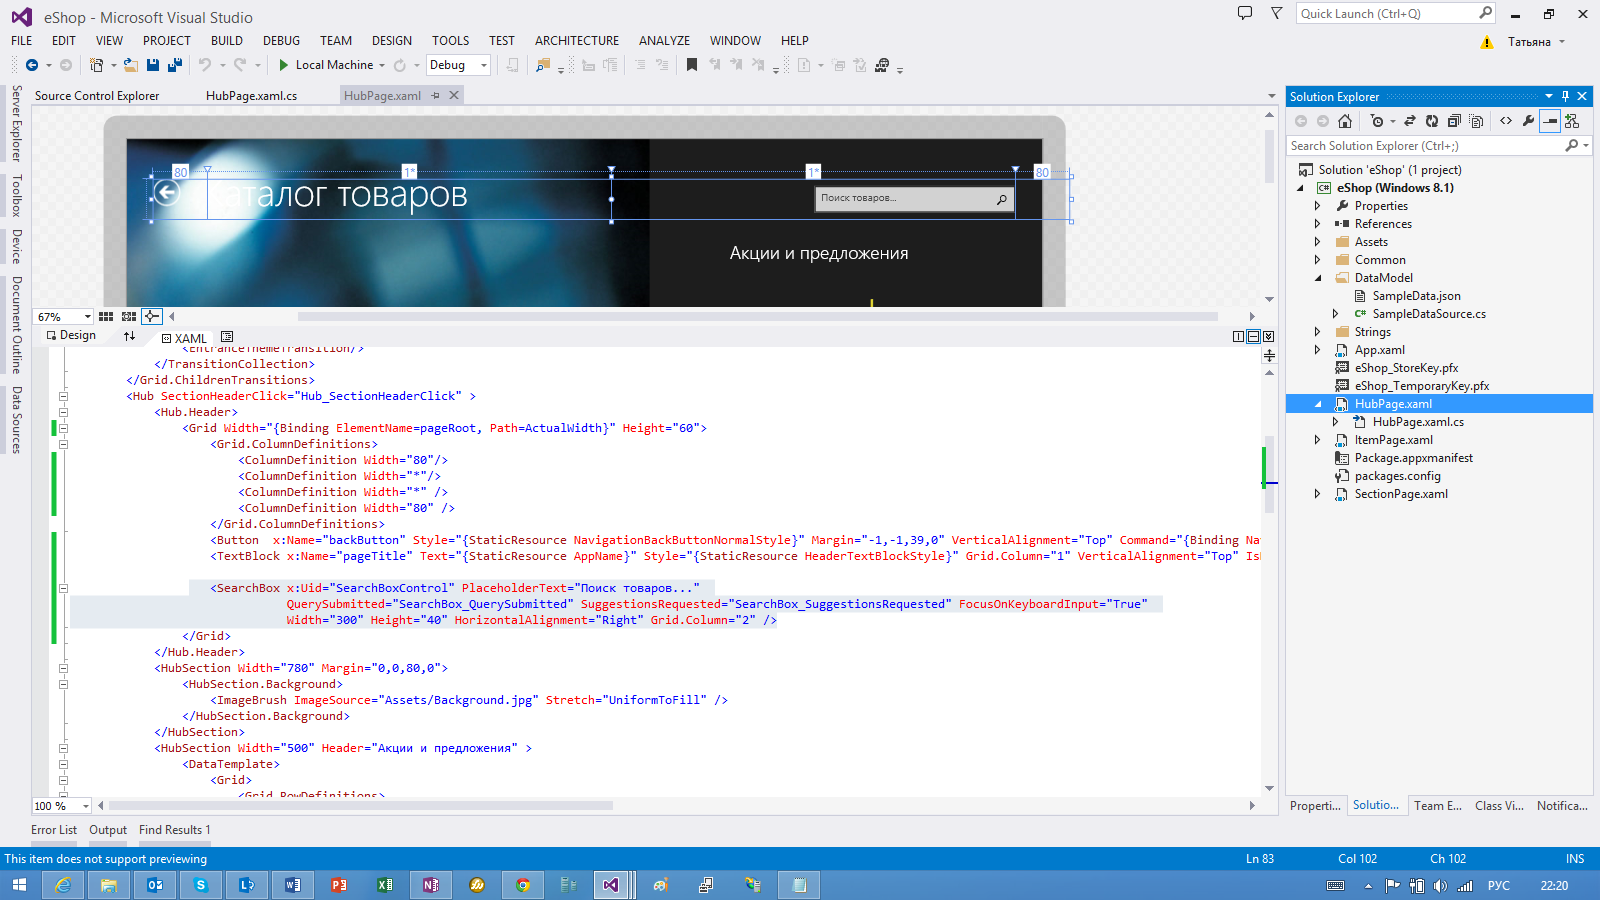Viewport: 1600px width, 900px height.
Task: Click the Undo toolbar icon
Action: [x=205, y=64]
